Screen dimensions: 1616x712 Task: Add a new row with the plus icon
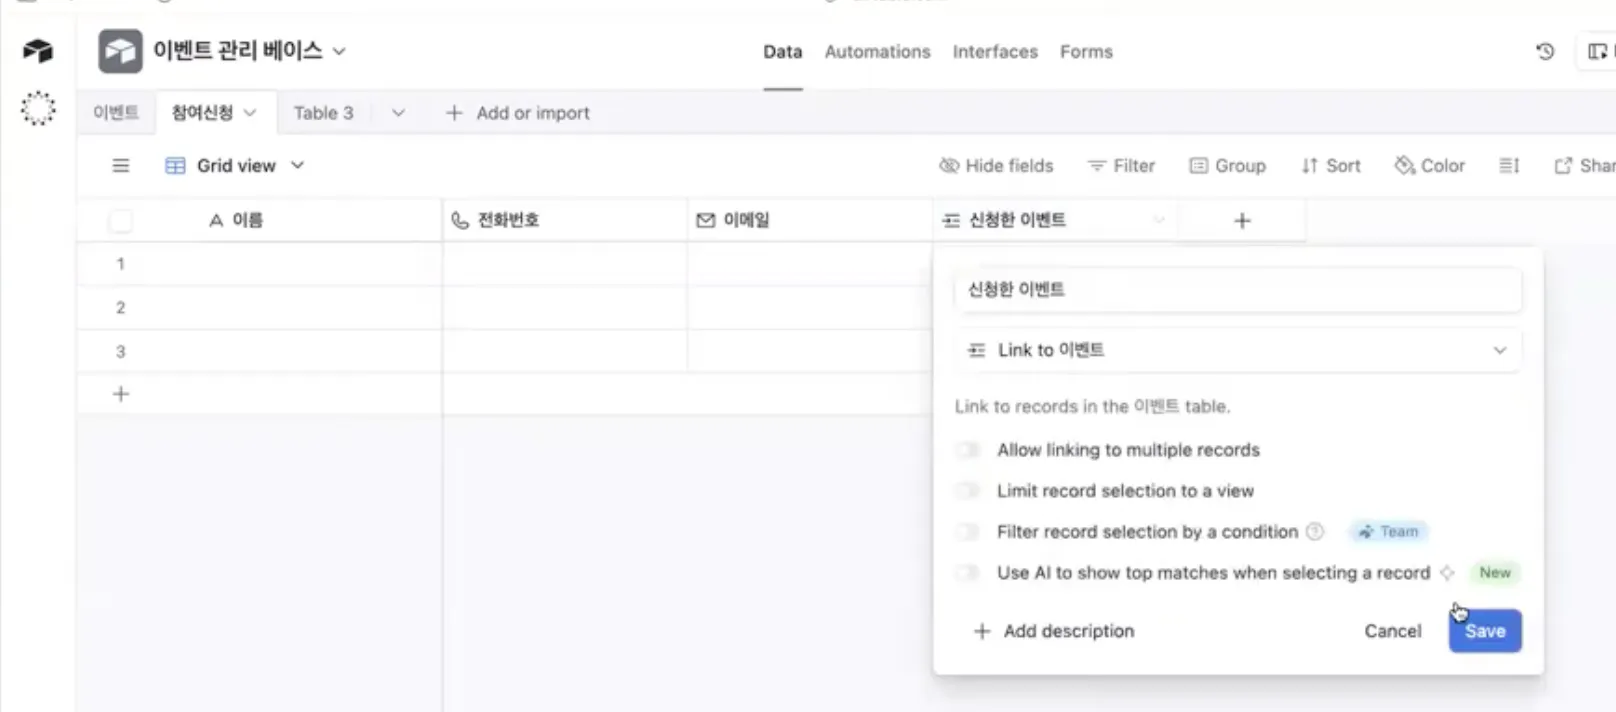point(121,394)
